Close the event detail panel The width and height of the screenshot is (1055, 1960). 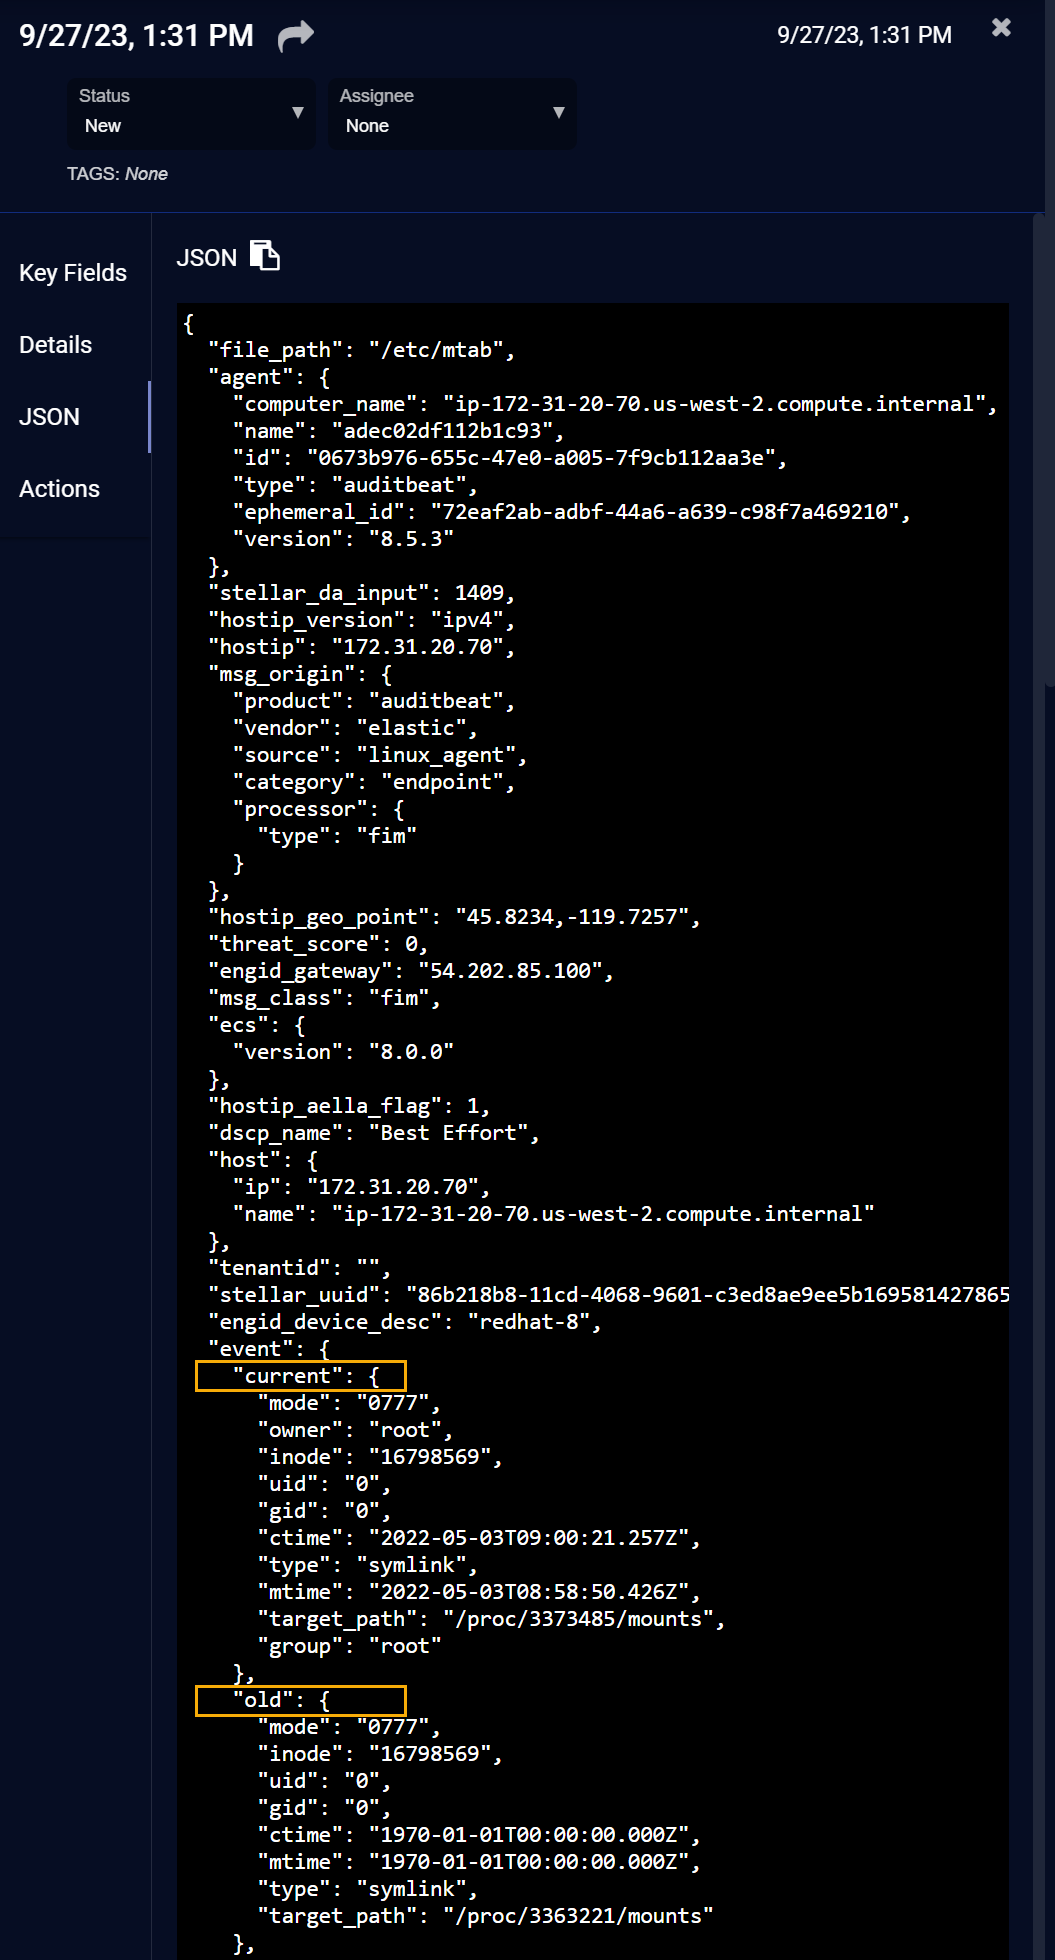[1001, 28]
